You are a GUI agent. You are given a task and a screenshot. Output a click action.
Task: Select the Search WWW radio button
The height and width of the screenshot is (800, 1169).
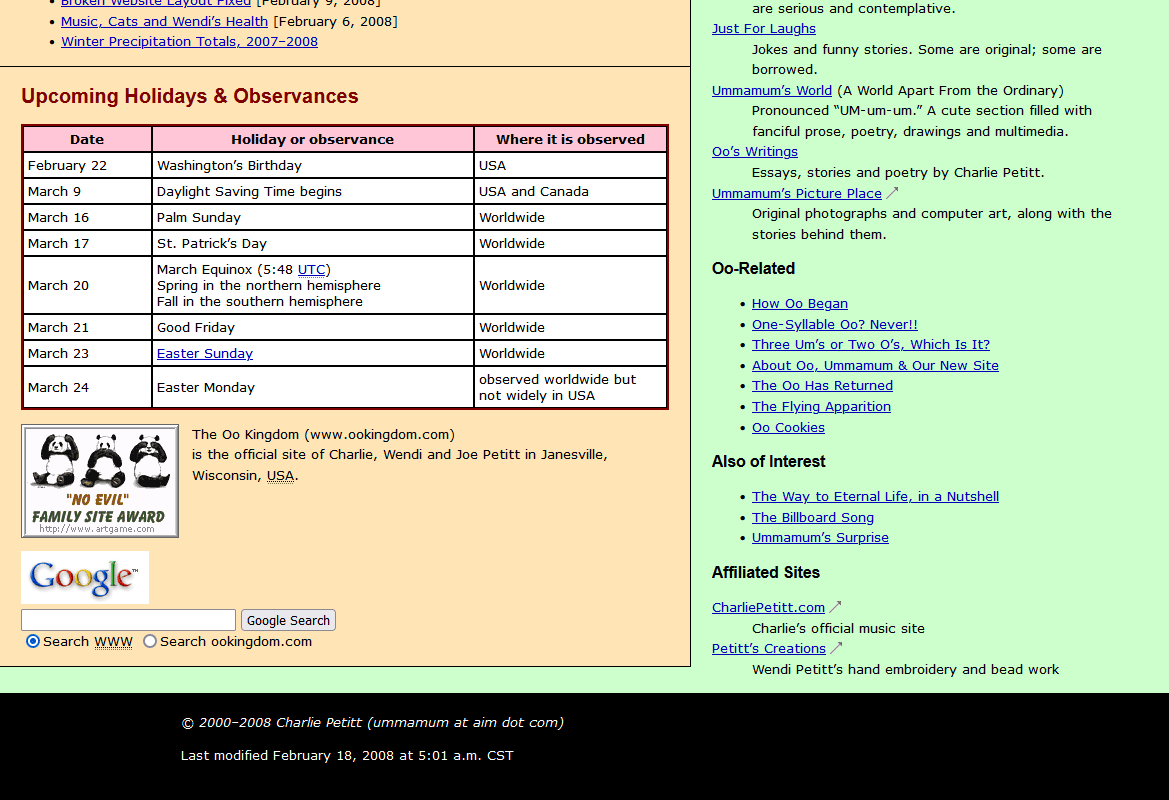coord(33,641)
